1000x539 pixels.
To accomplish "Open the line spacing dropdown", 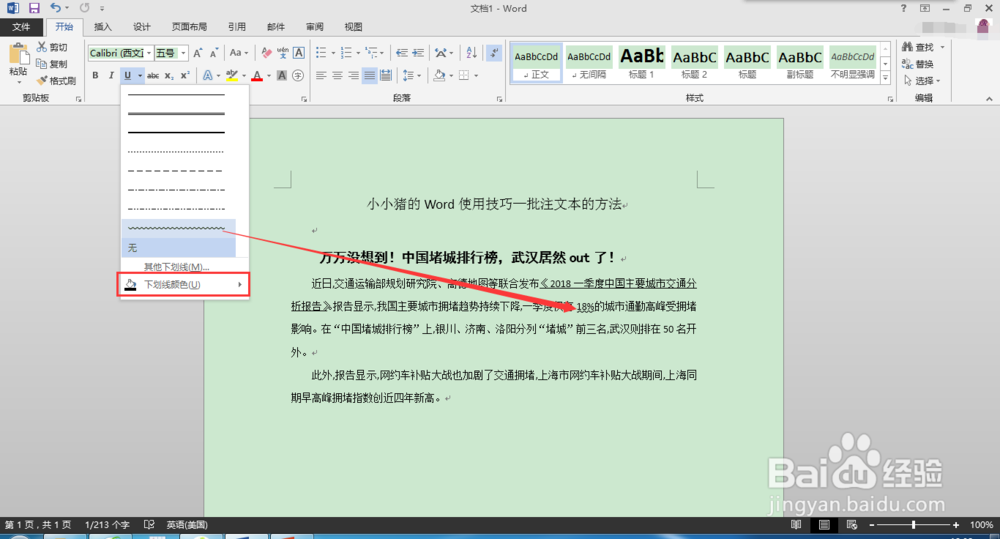I will pos(412,75).
